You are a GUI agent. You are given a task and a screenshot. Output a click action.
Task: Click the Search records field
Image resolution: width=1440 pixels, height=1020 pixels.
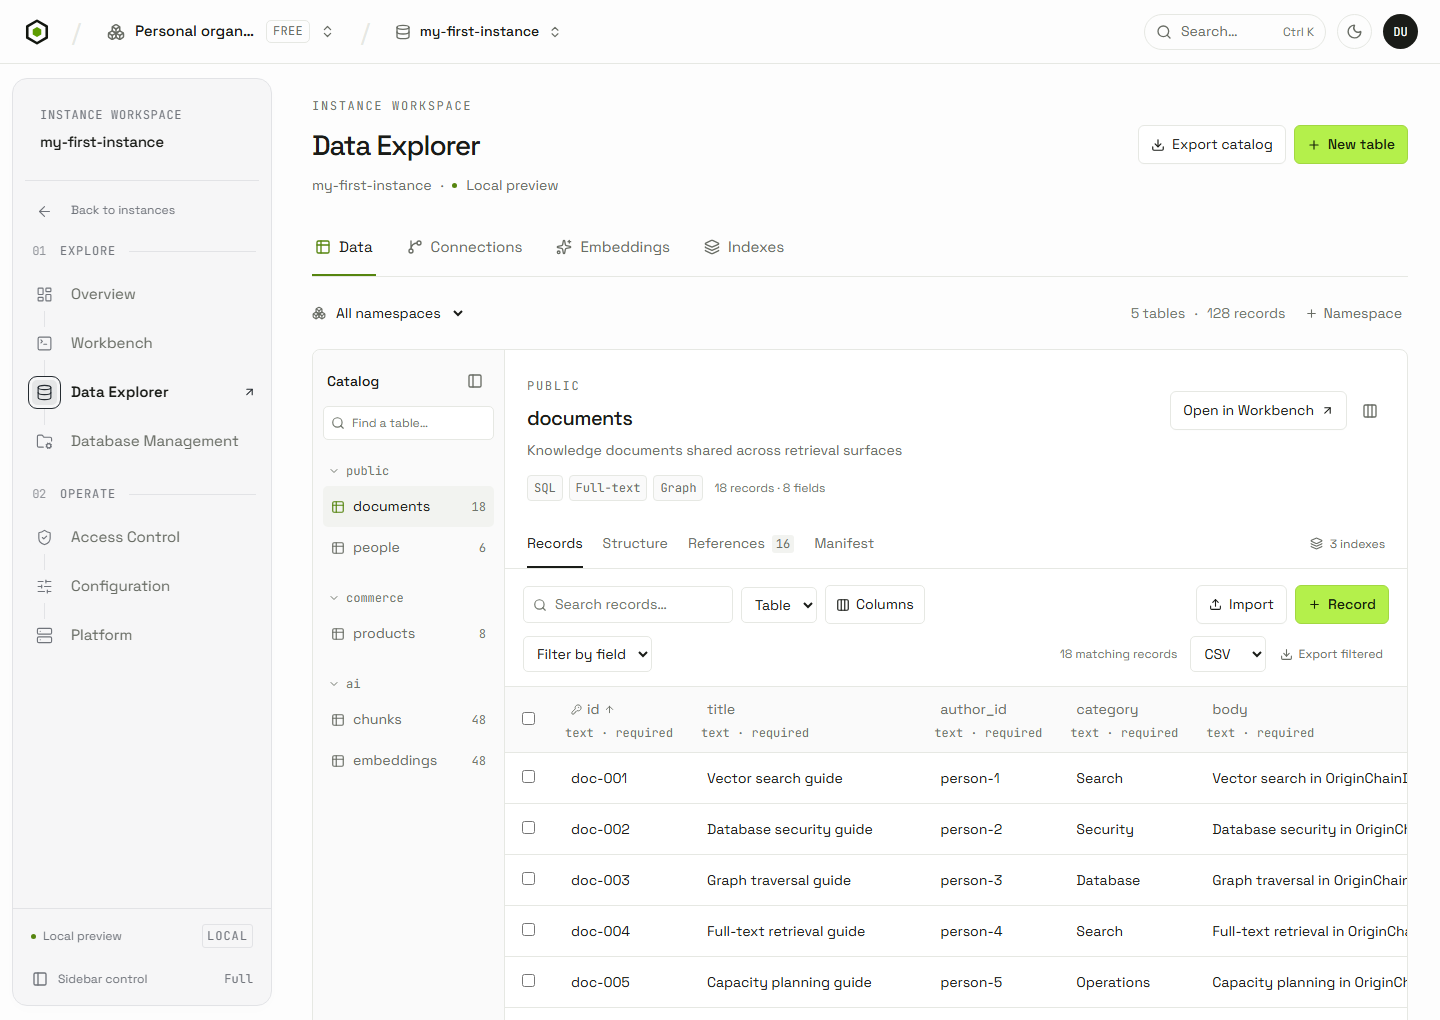[628, 605]
